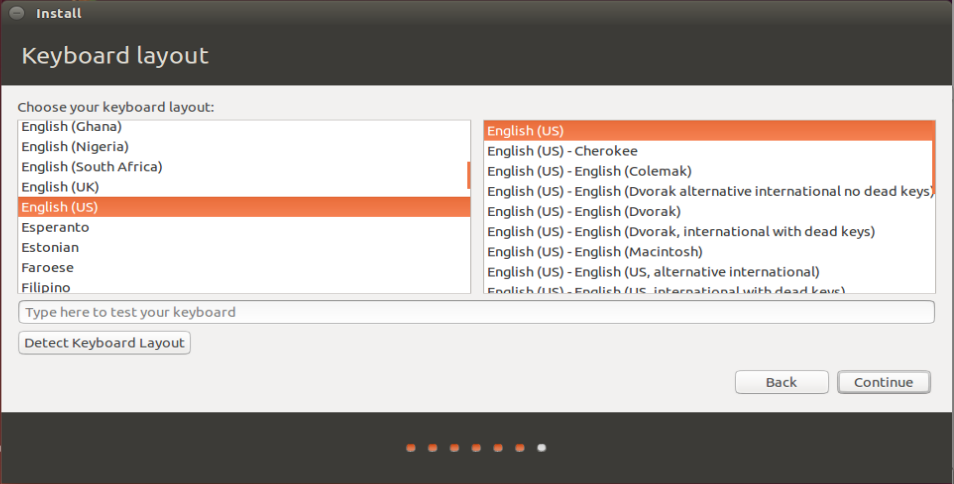Select English (US) - English (Dvorak) variant

click(x=709, y=211)
